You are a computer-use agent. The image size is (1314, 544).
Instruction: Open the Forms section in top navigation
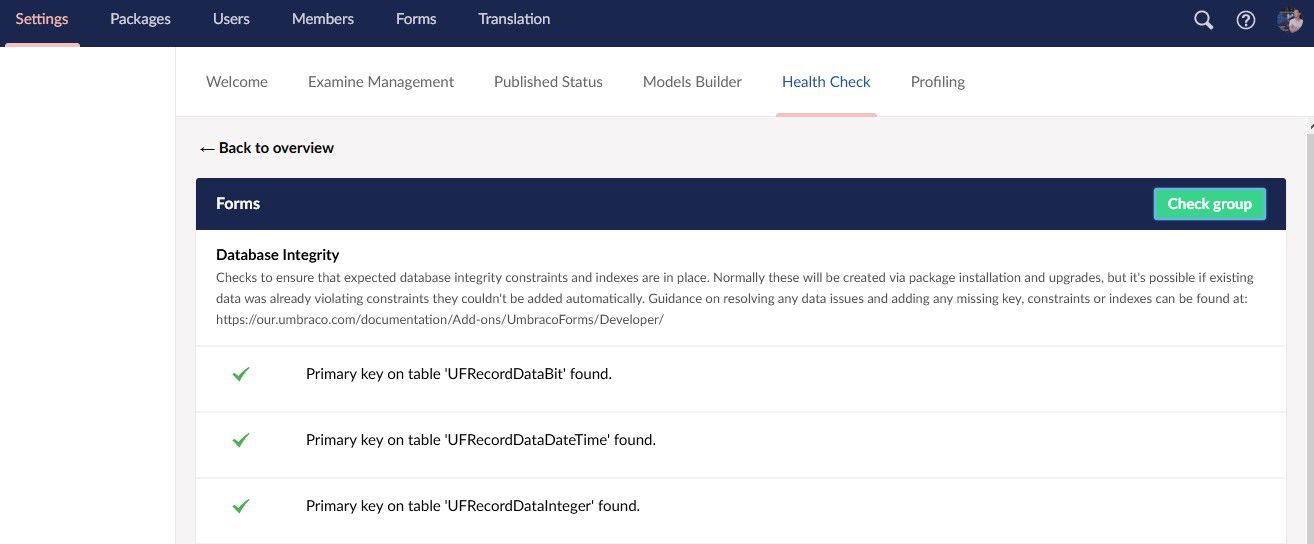[x=416, y=19]
